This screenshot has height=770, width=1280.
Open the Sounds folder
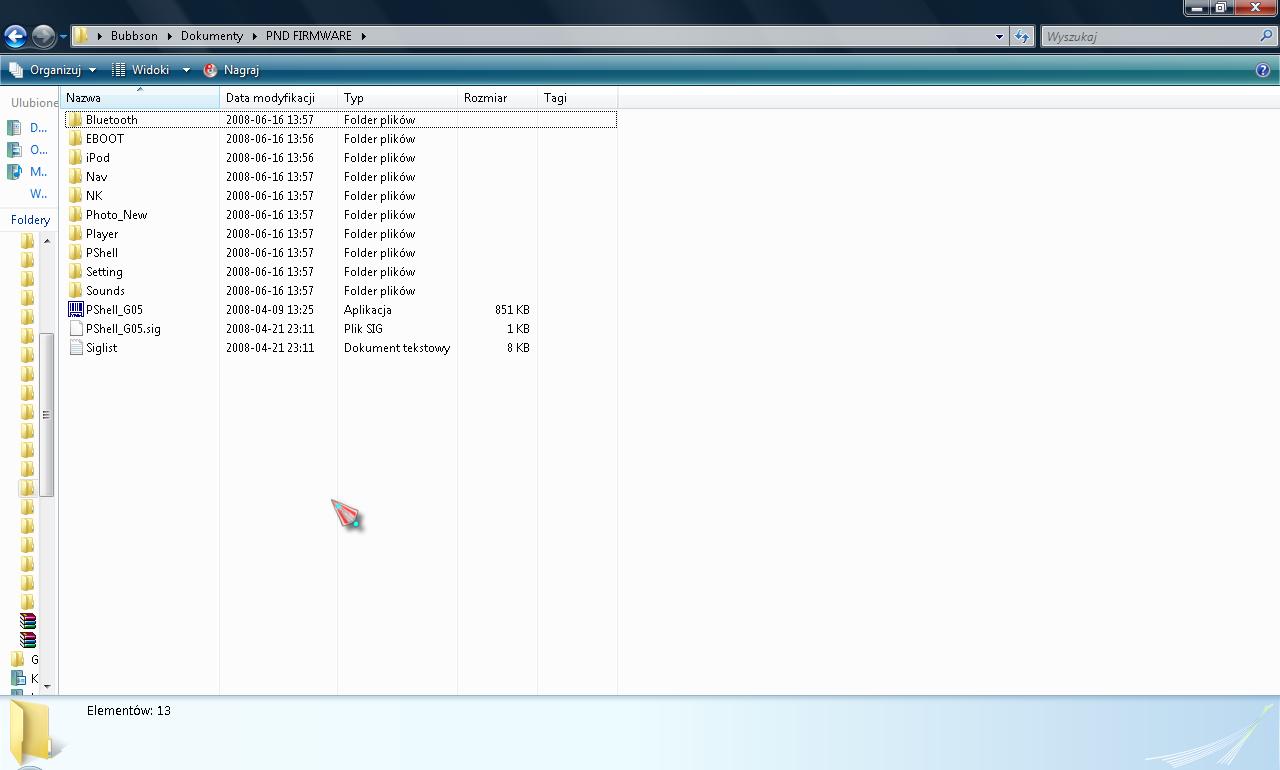coord(104,290)
